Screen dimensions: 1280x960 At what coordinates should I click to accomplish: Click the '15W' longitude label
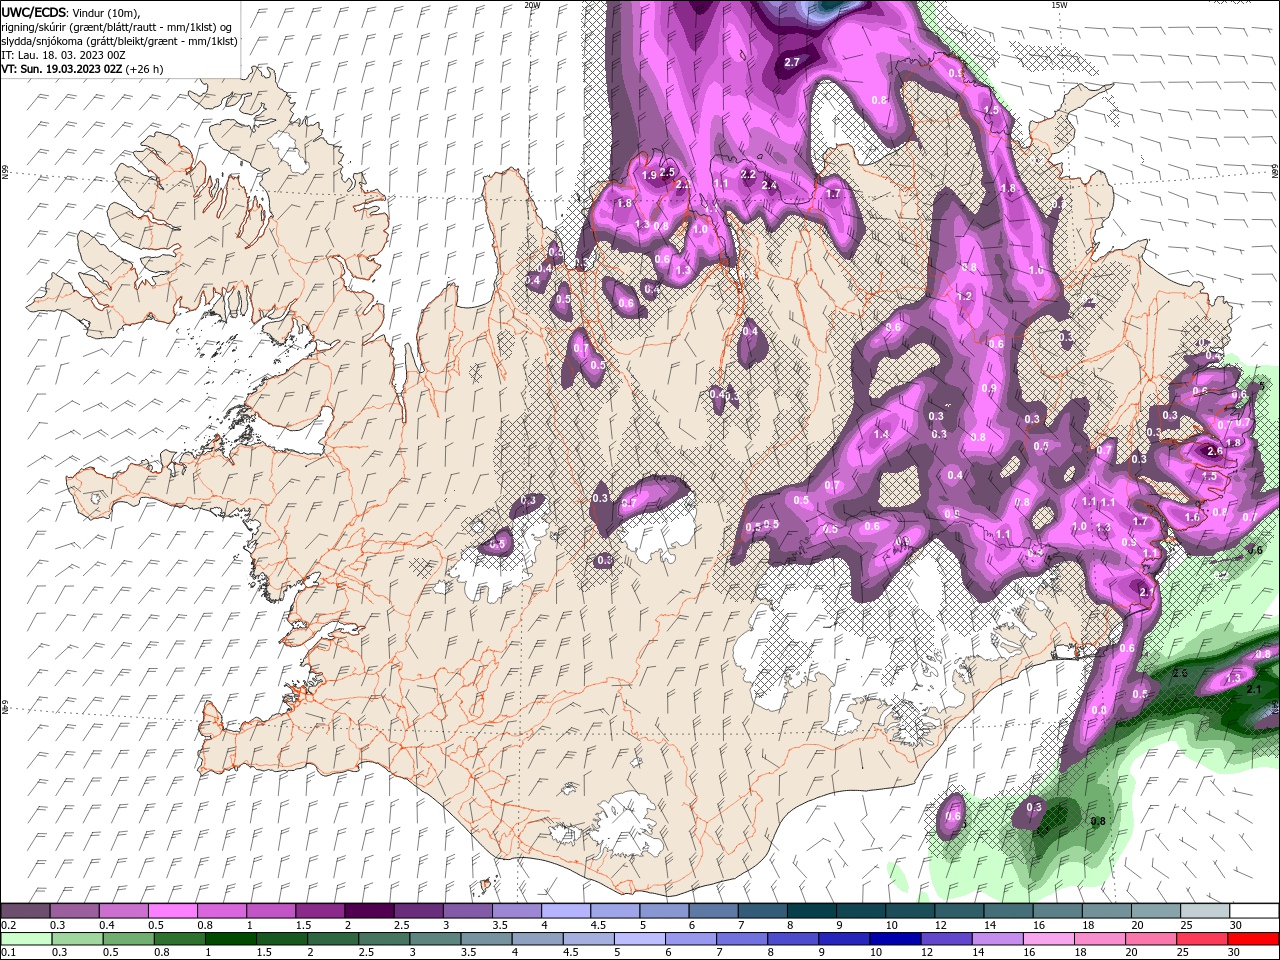click(x=1059, y=5)
